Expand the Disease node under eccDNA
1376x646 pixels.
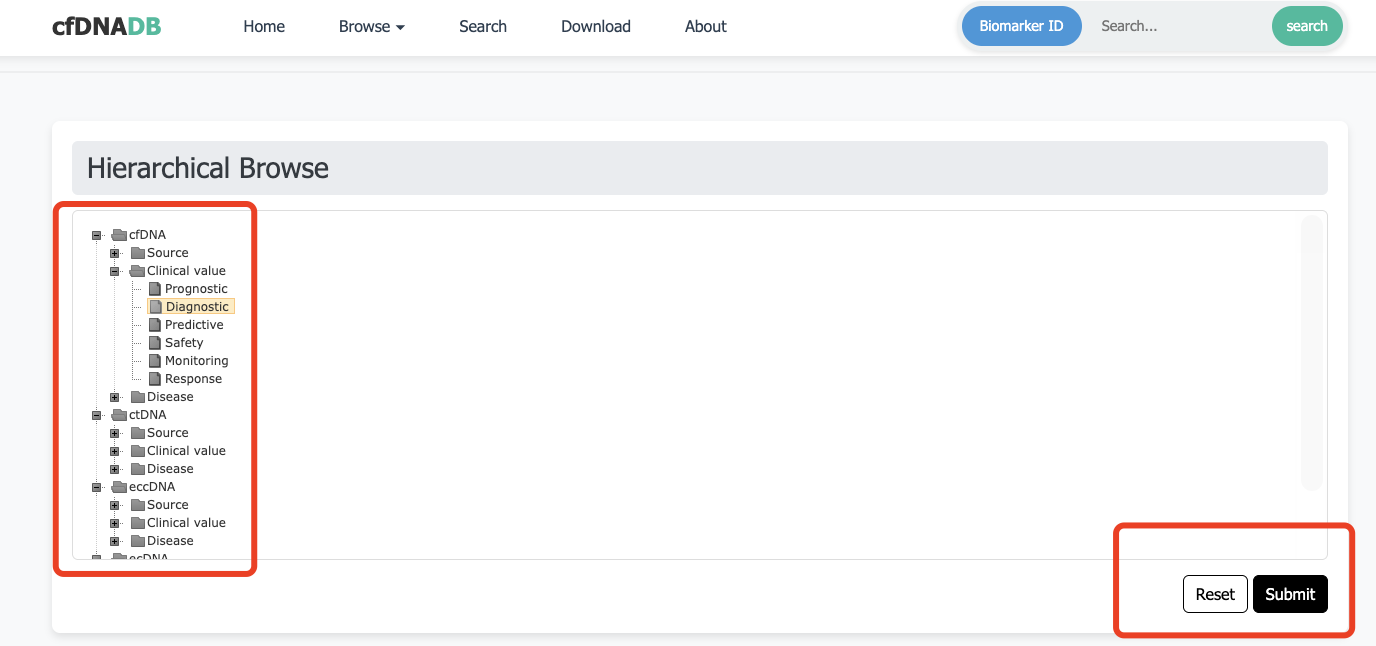point(115,541)
